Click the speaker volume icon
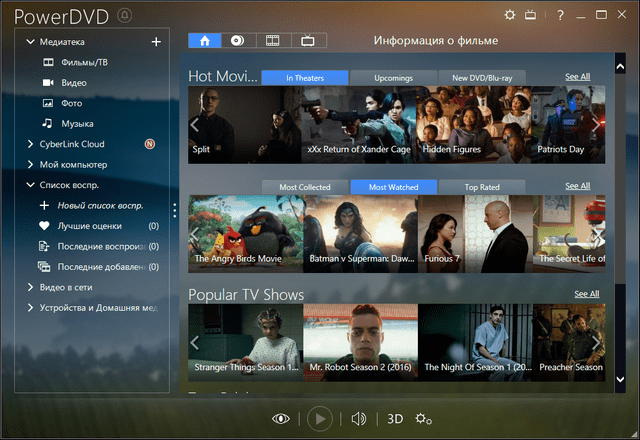This screenshot has width=640, height=440. point(359,419)
